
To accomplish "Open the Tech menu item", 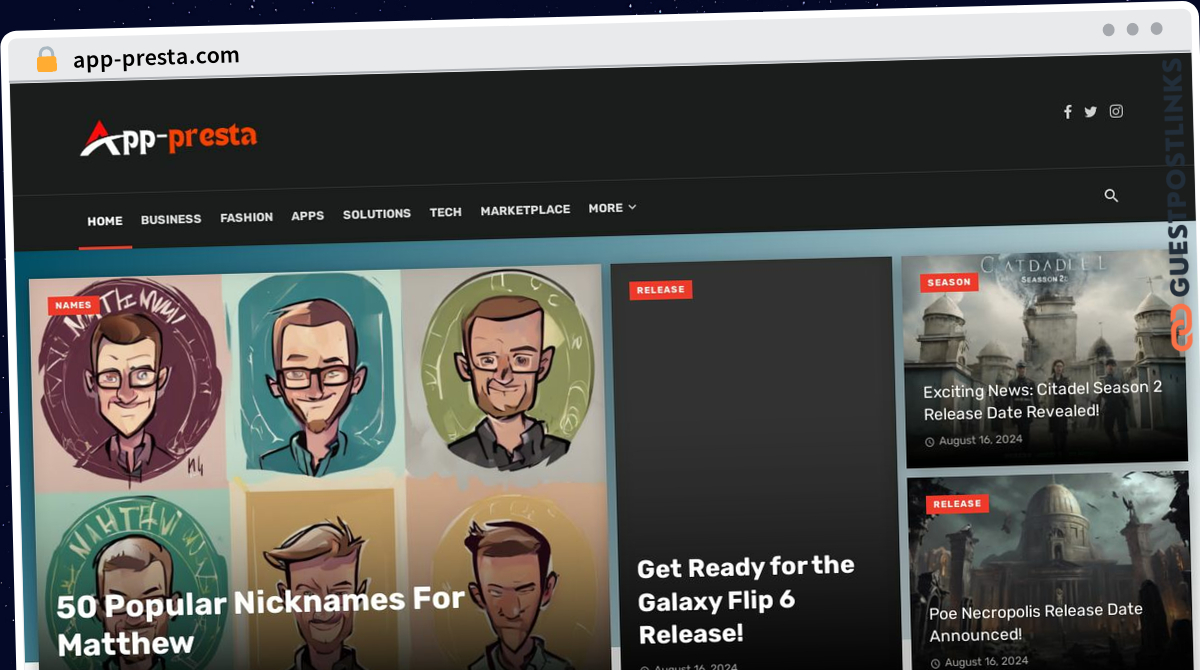I will pos(445,212).
